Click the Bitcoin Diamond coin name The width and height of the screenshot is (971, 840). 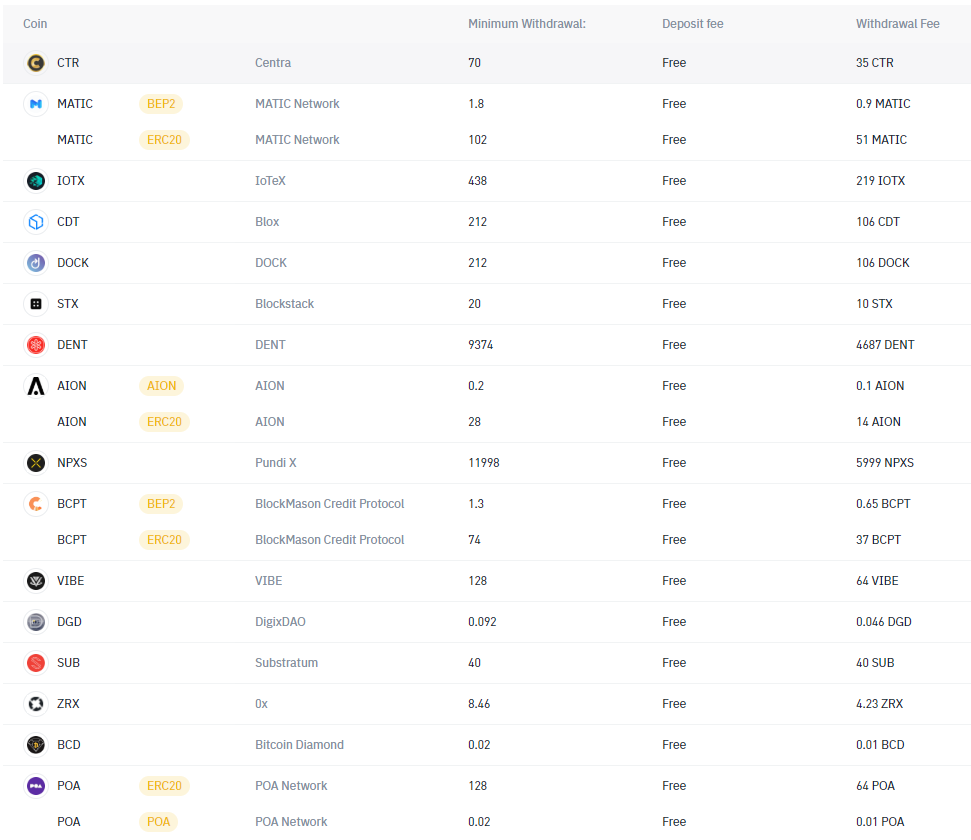click(300, 745)
